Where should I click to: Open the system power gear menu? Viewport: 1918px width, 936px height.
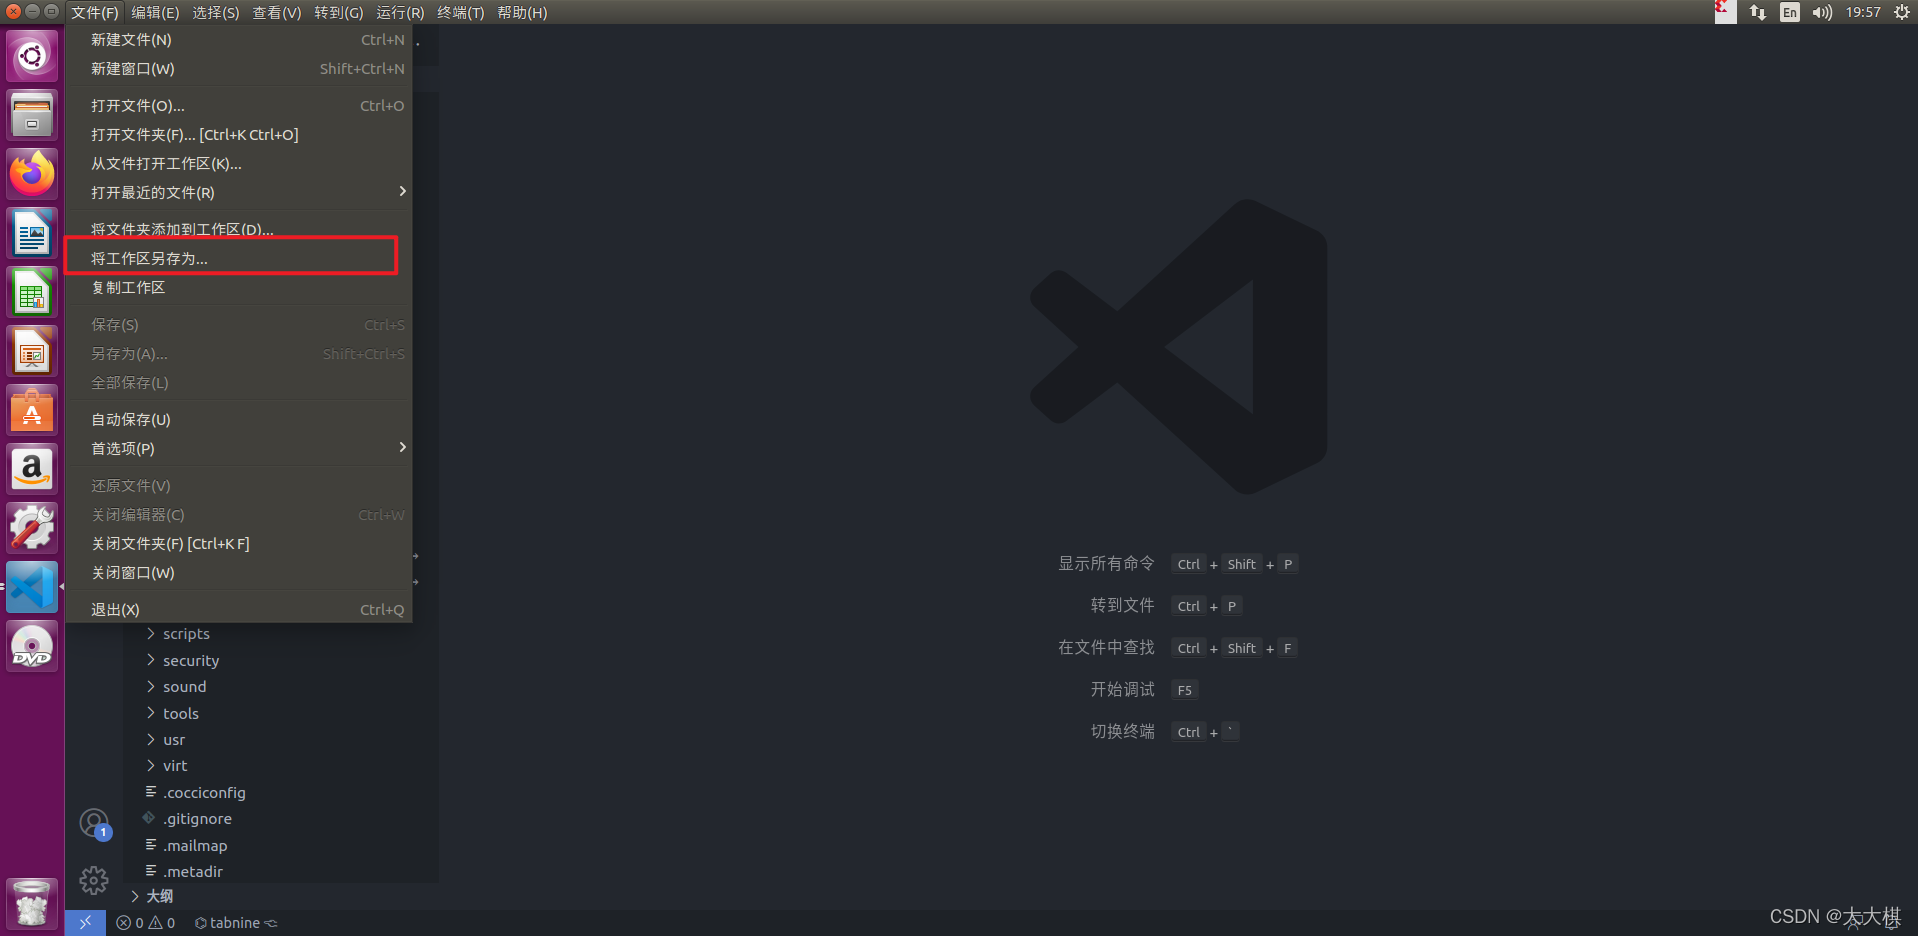(1901, 12)
